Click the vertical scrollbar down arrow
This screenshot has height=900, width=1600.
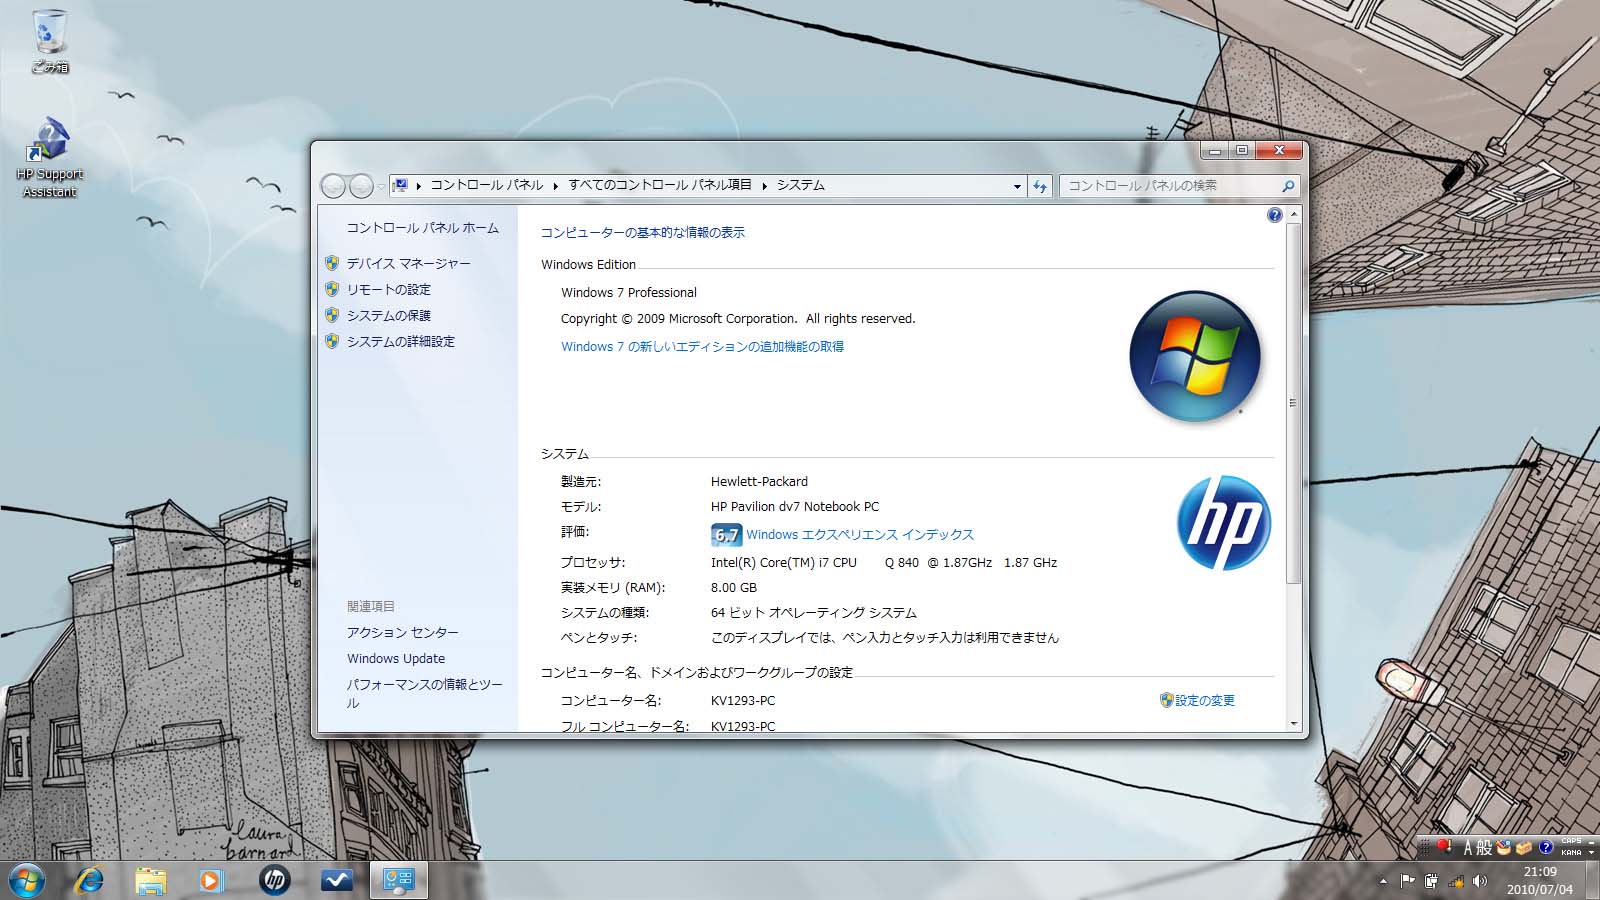tap(1293, 723)
